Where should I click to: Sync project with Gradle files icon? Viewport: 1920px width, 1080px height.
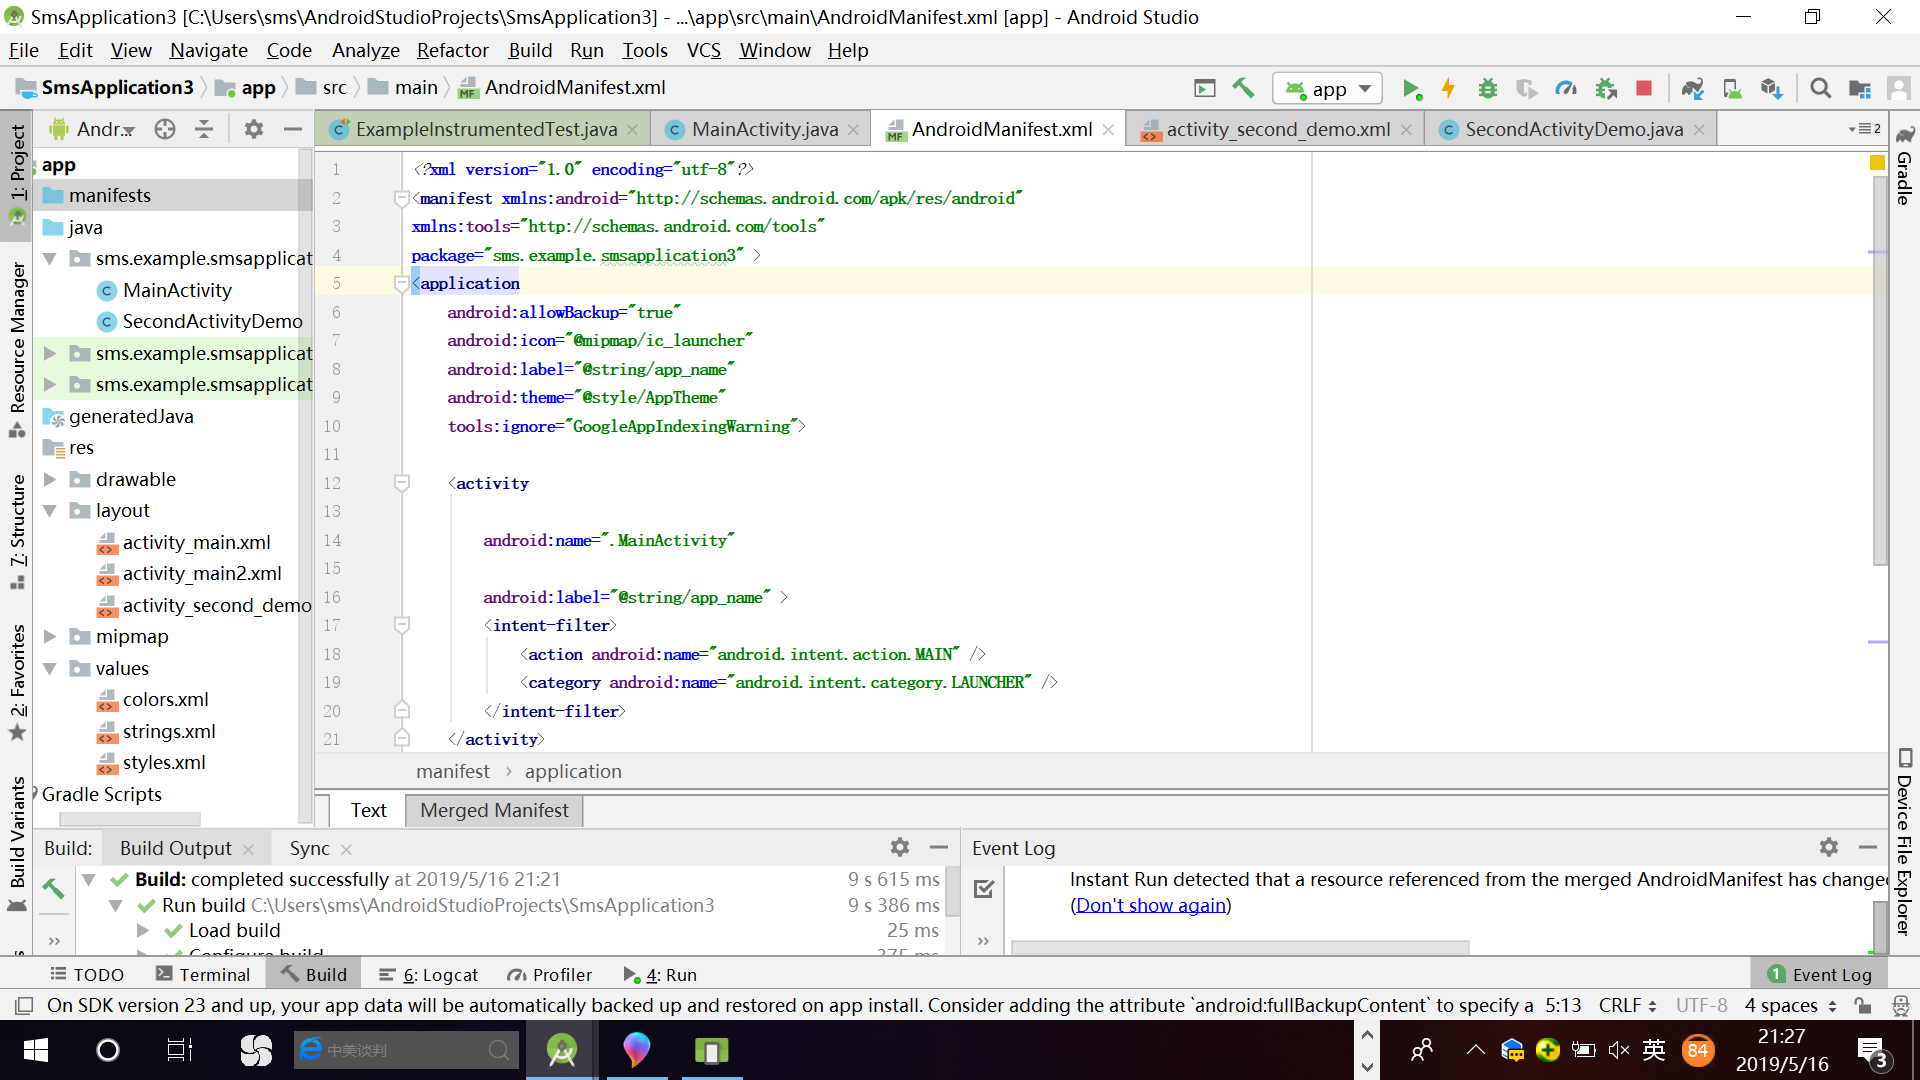tap(1692, 89)
